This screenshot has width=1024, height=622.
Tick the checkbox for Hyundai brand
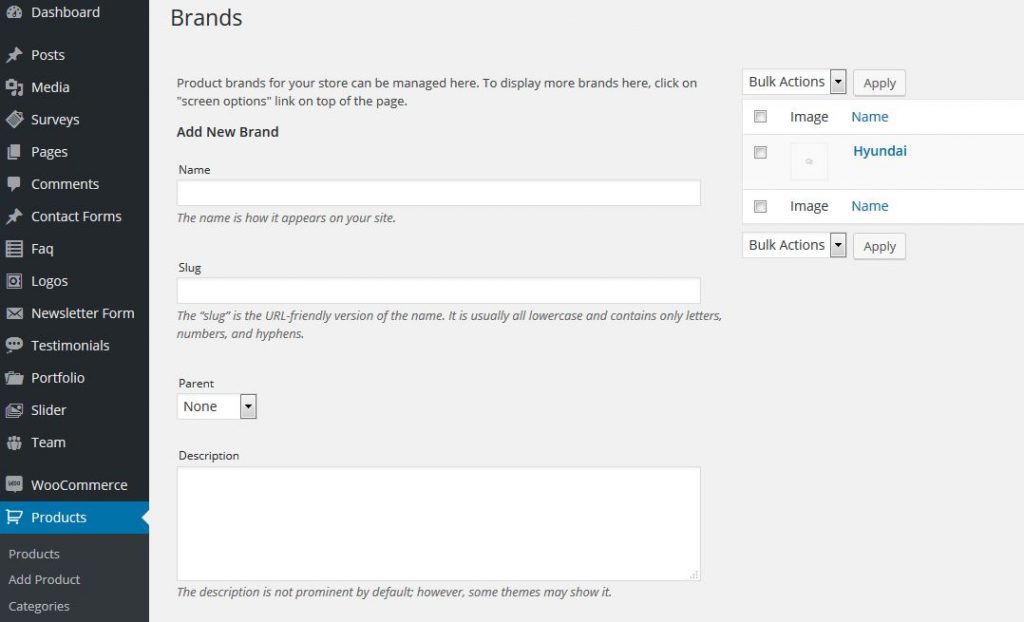tap(760, 152)
